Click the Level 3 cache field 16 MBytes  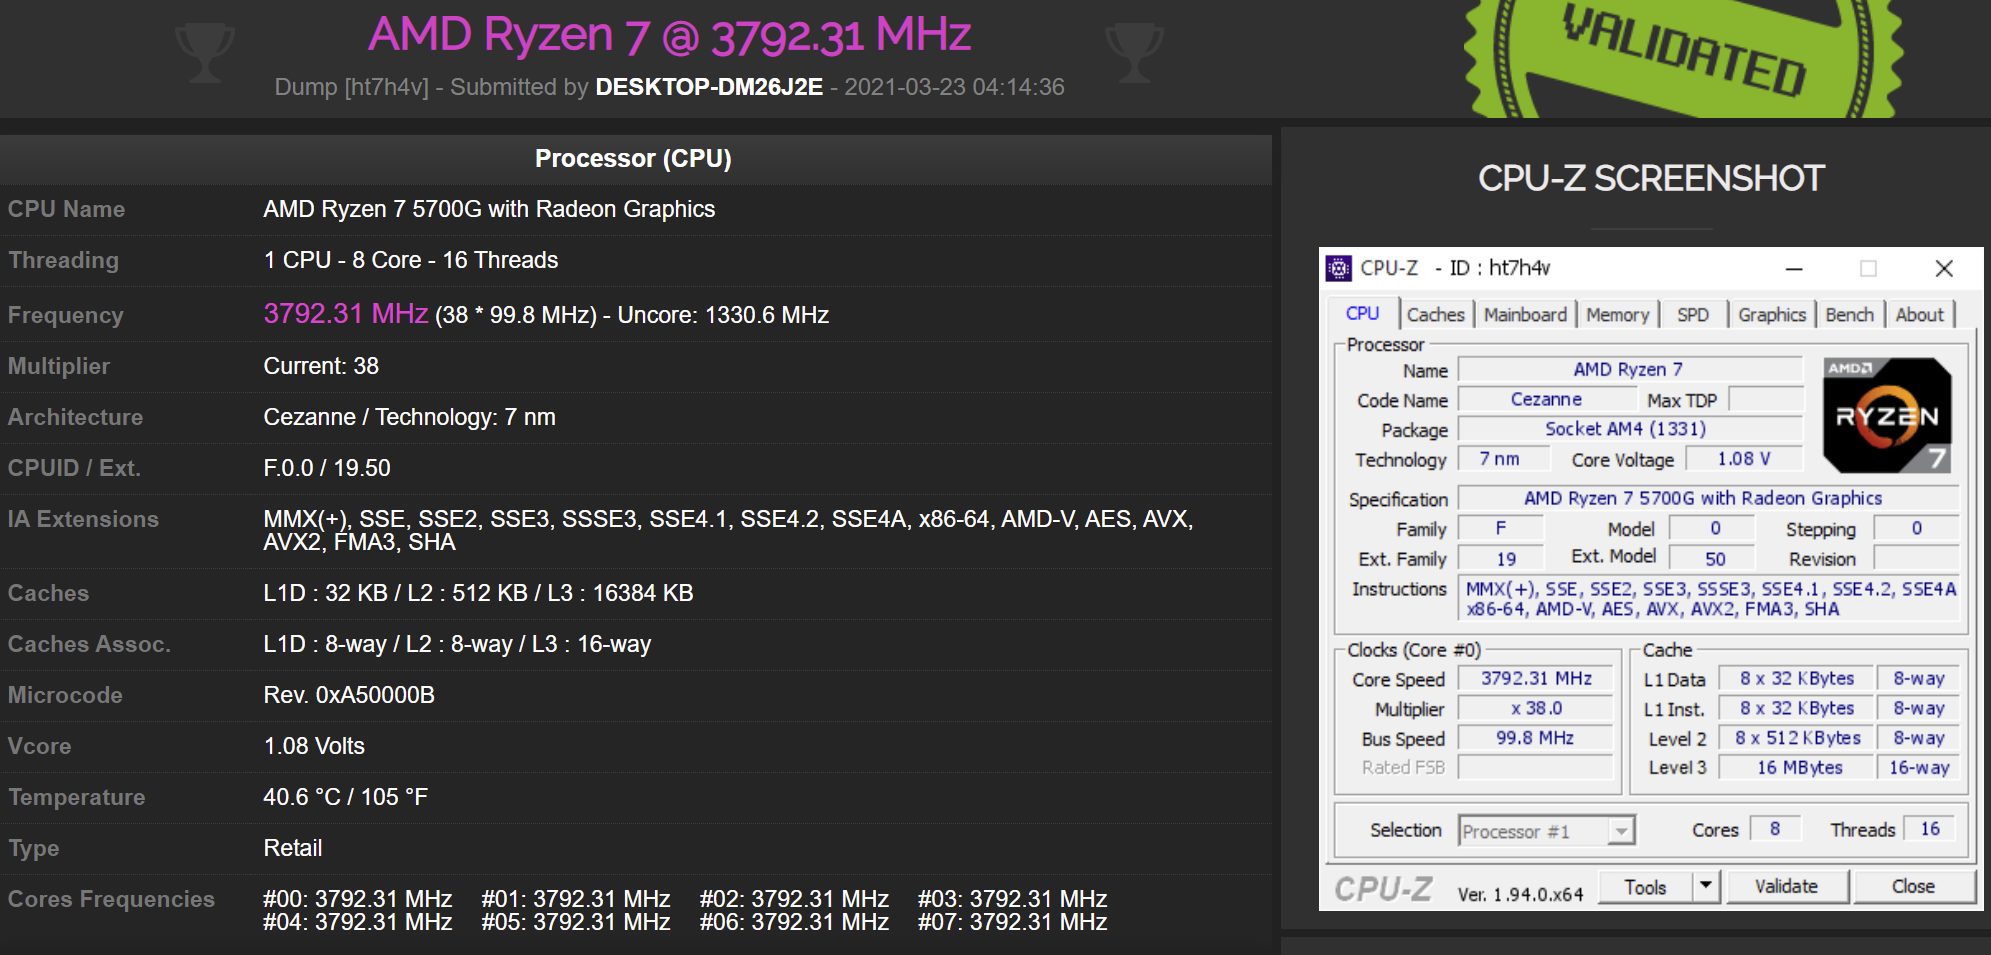pyautogui.click(x=1797, y=768)
